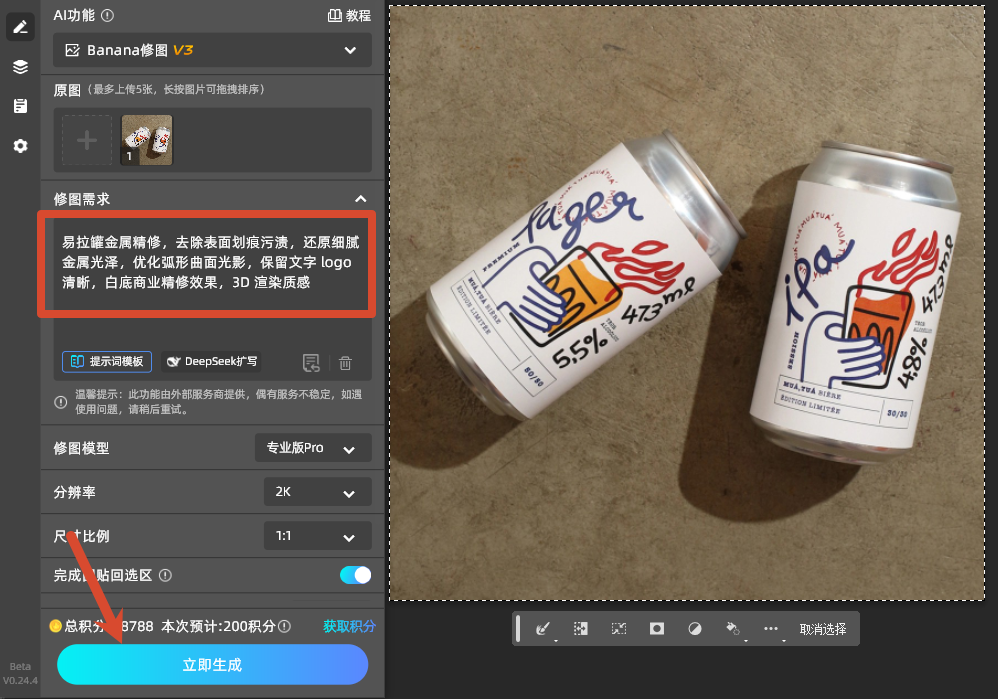998x699 pixels.
Task: Click the DeepSeek扩写 button
Action: [x=211, y=362]
